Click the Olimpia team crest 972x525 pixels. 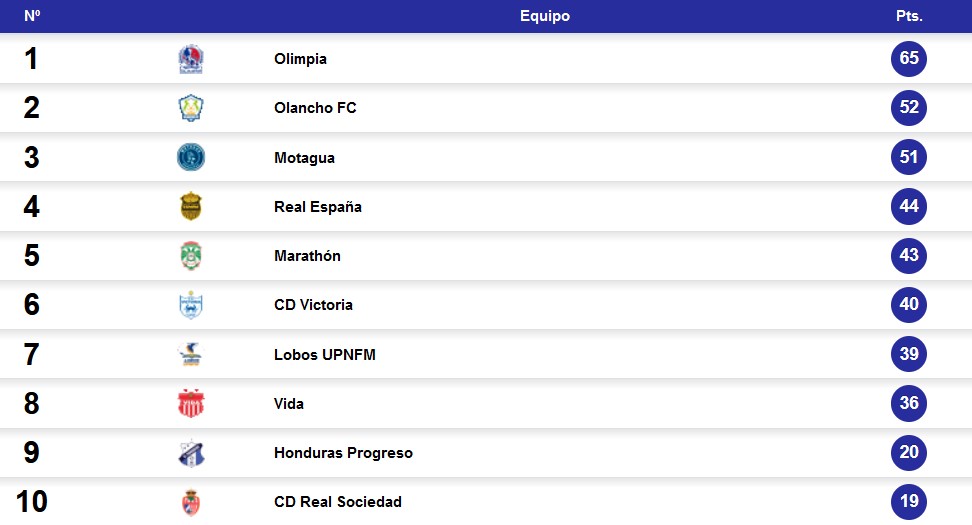pyautogui.click(x=191, y=59)
